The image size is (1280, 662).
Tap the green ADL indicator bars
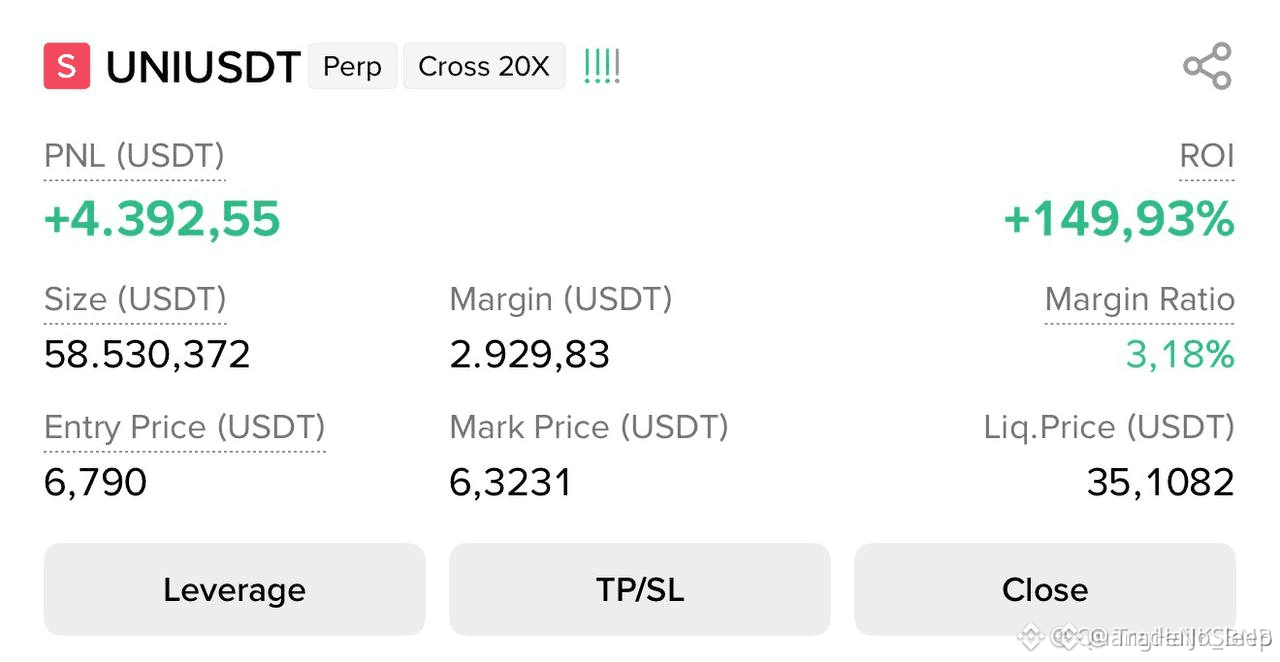pos(602,66)
